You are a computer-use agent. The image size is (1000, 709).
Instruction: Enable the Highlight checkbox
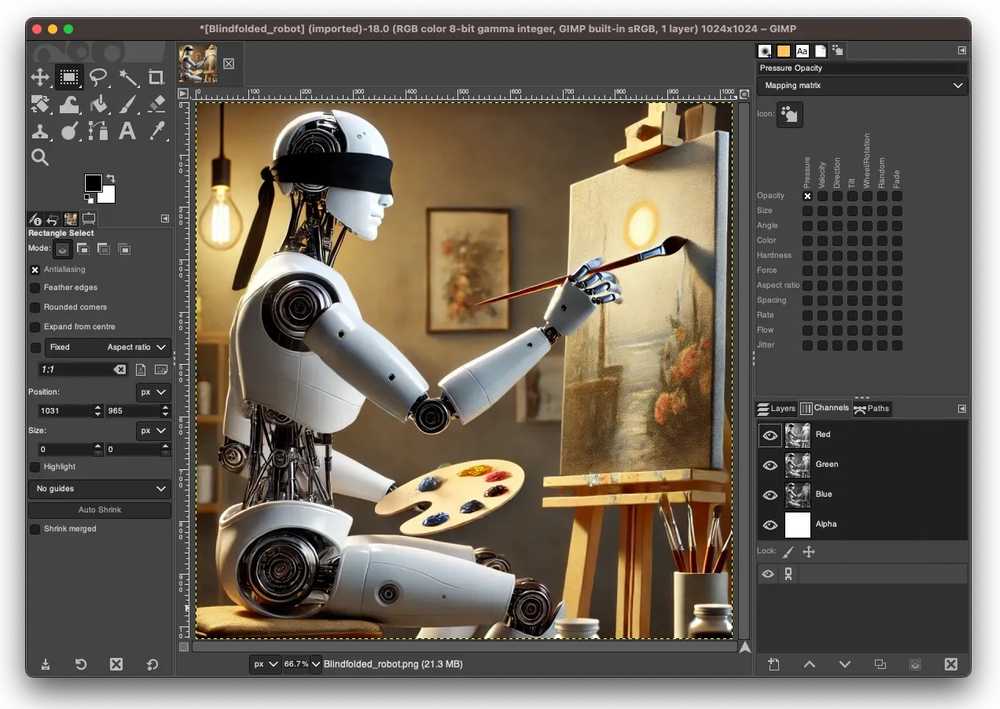pos(35,467)
